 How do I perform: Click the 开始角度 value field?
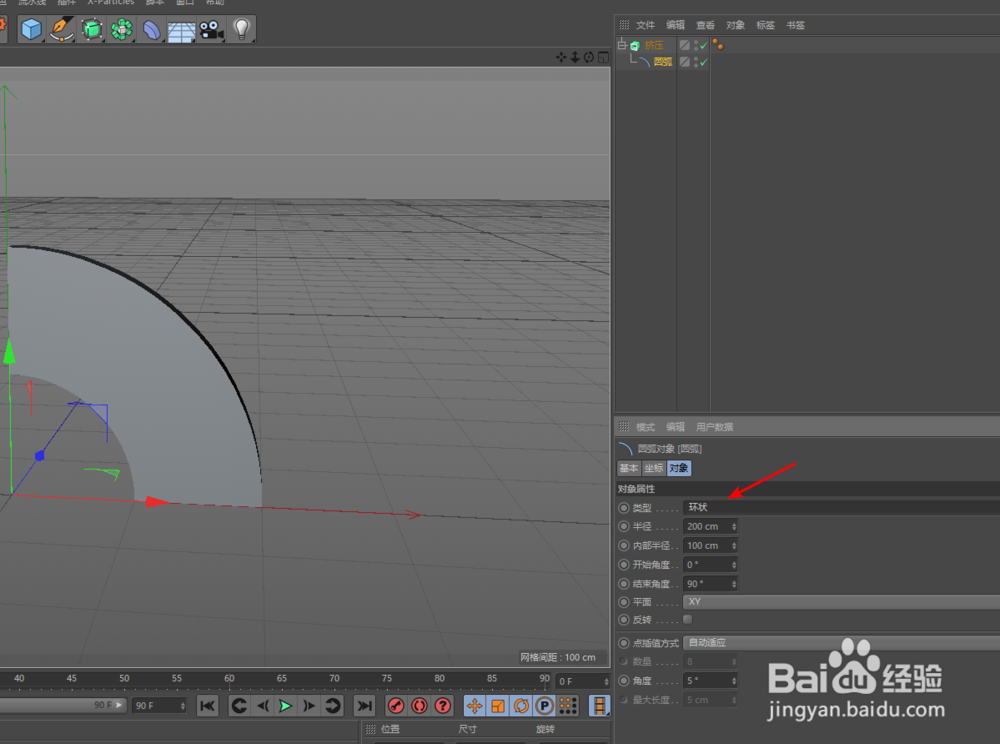click(707, 565)
